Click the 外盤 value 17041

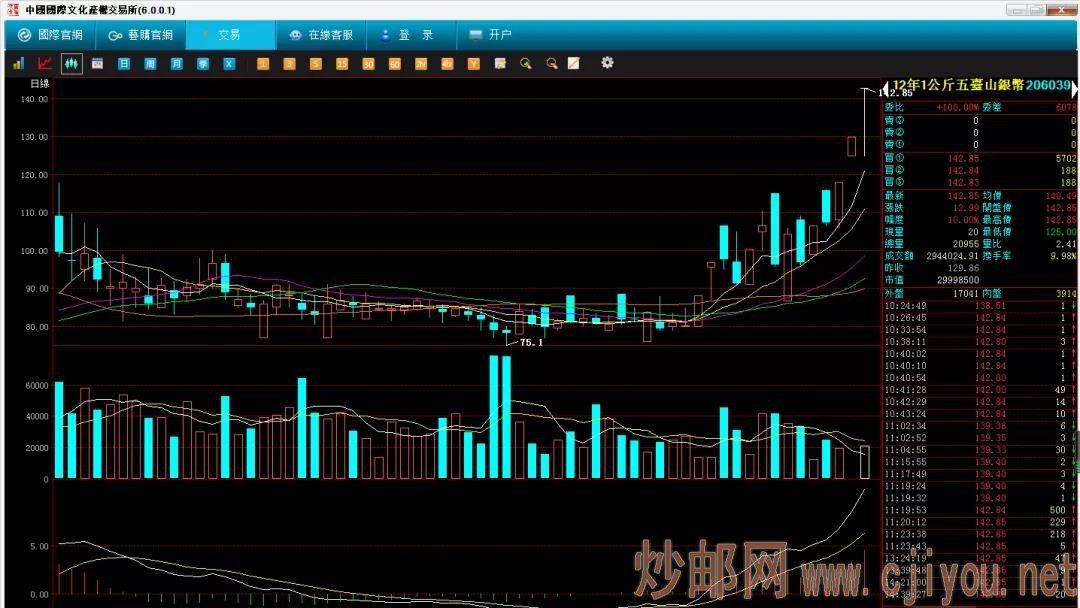966,294
